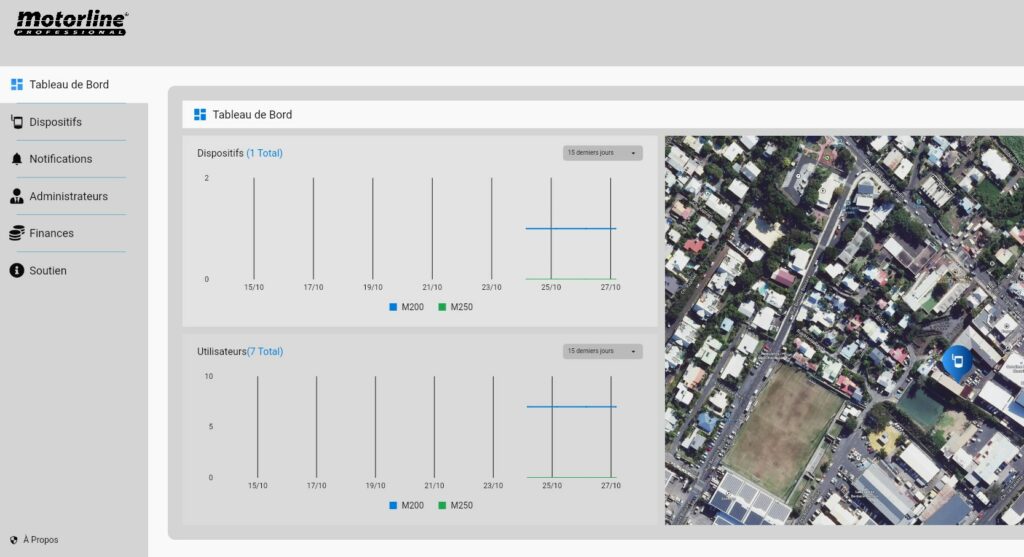Click the À Propos shield icon
This screenshot has width=1024, height=557.
coord(14,540)
